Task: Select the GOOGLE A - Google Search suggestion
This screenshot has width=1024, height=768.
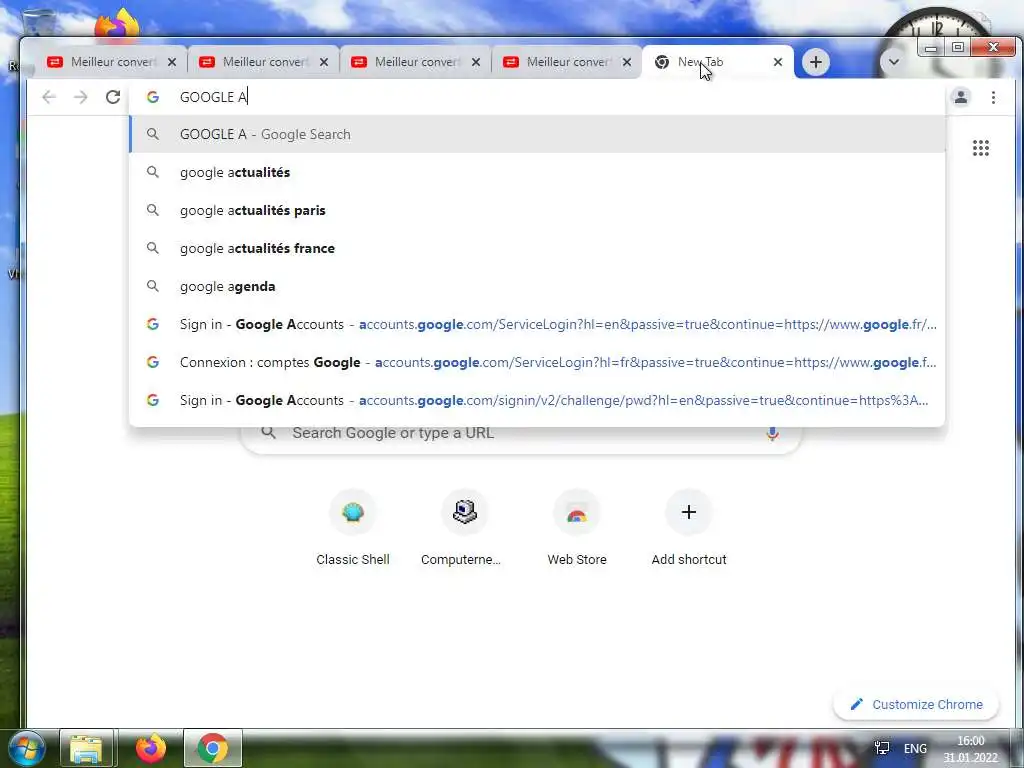Action: point(537,135)
